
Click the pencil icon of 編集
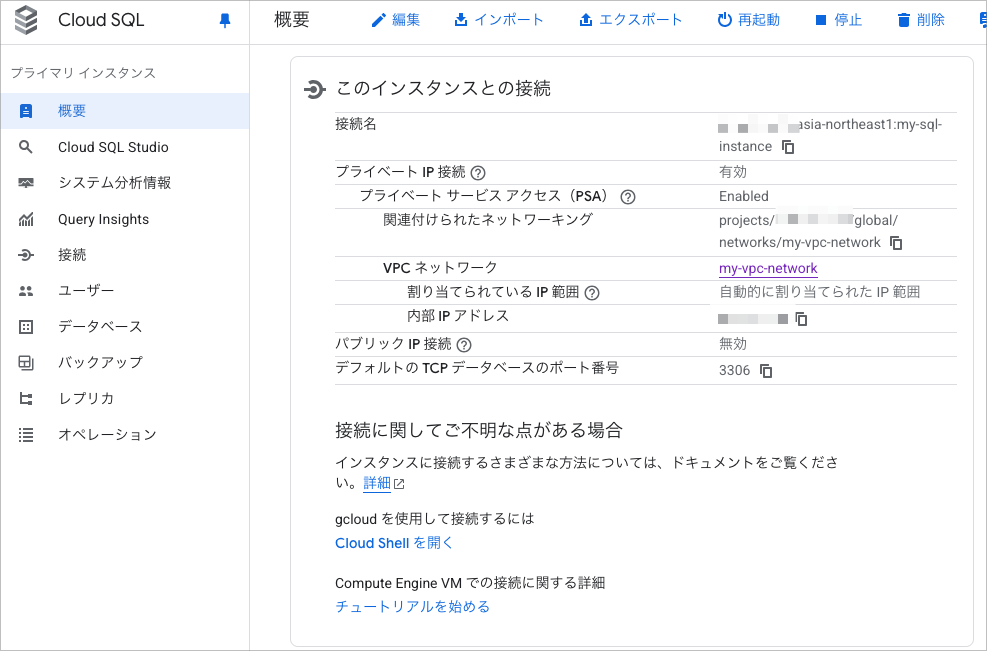click(x=378, y=21)
